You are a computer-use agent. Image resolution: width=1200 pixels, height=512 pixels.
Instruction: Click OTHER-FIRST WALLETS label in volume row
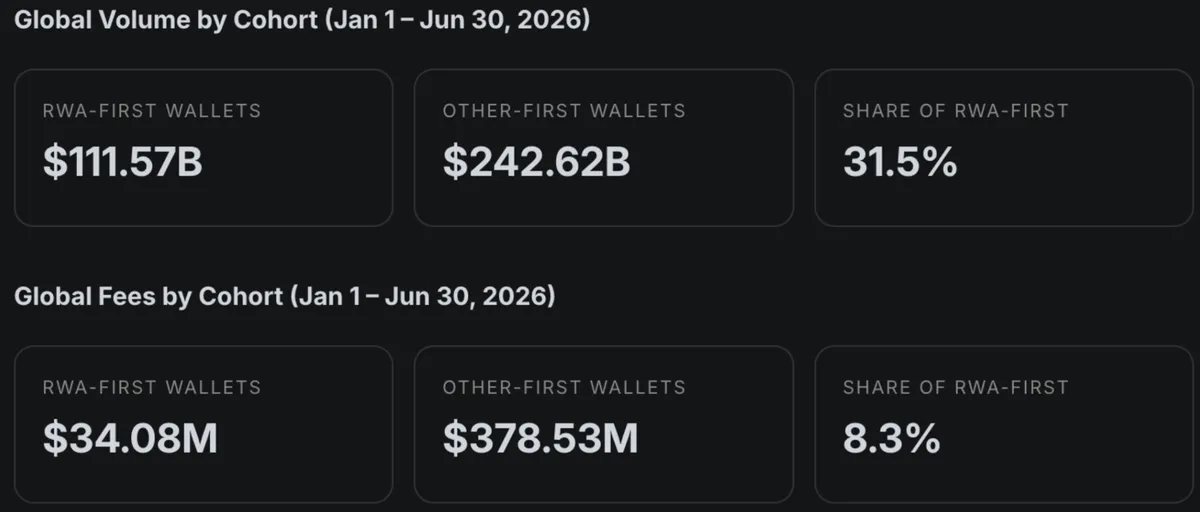point(565,111)
